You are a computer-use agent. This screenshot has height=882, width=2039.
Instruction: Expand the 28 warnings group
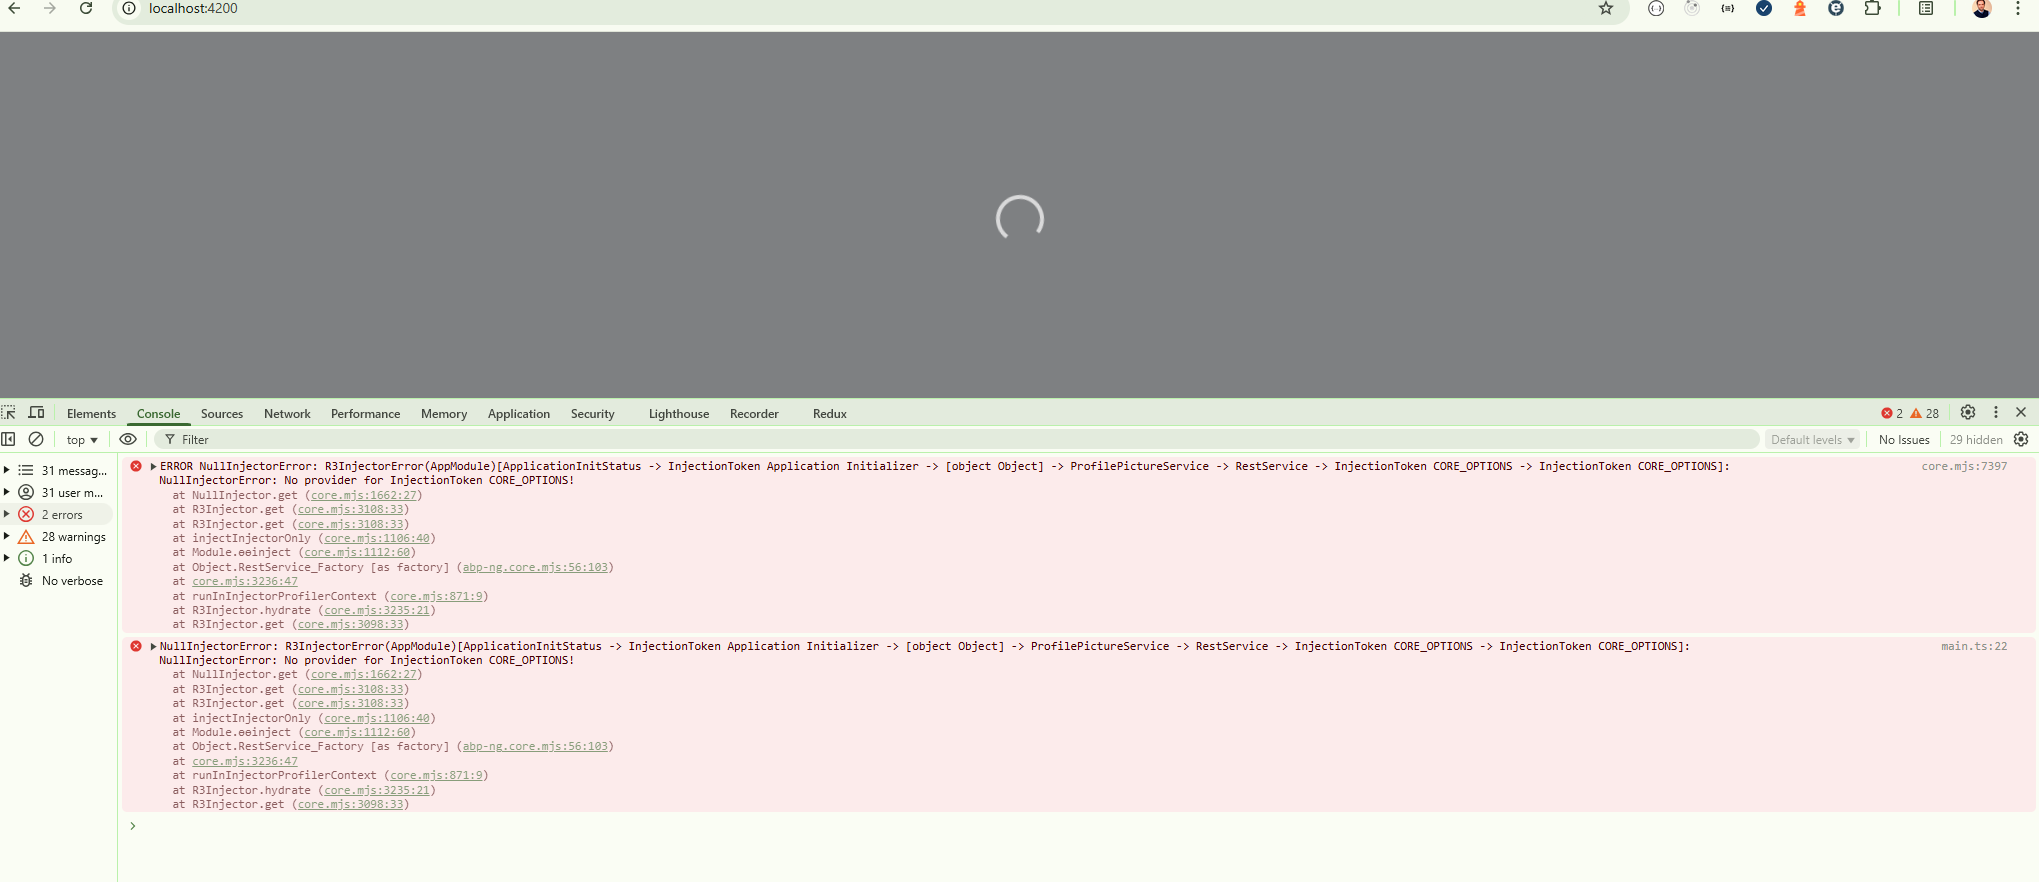point(7,536)
